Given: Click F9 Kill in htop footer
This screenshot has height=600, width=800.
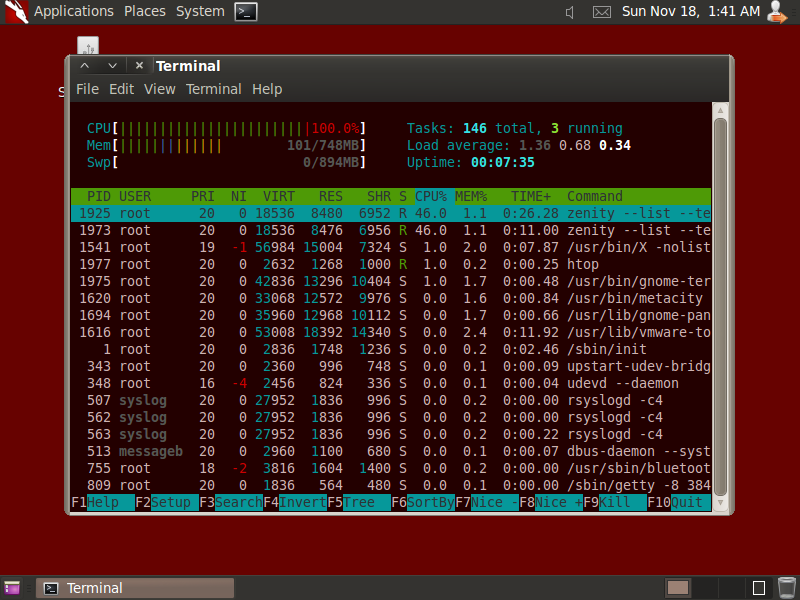Looking at the screenshot, I should pos(615,503).
